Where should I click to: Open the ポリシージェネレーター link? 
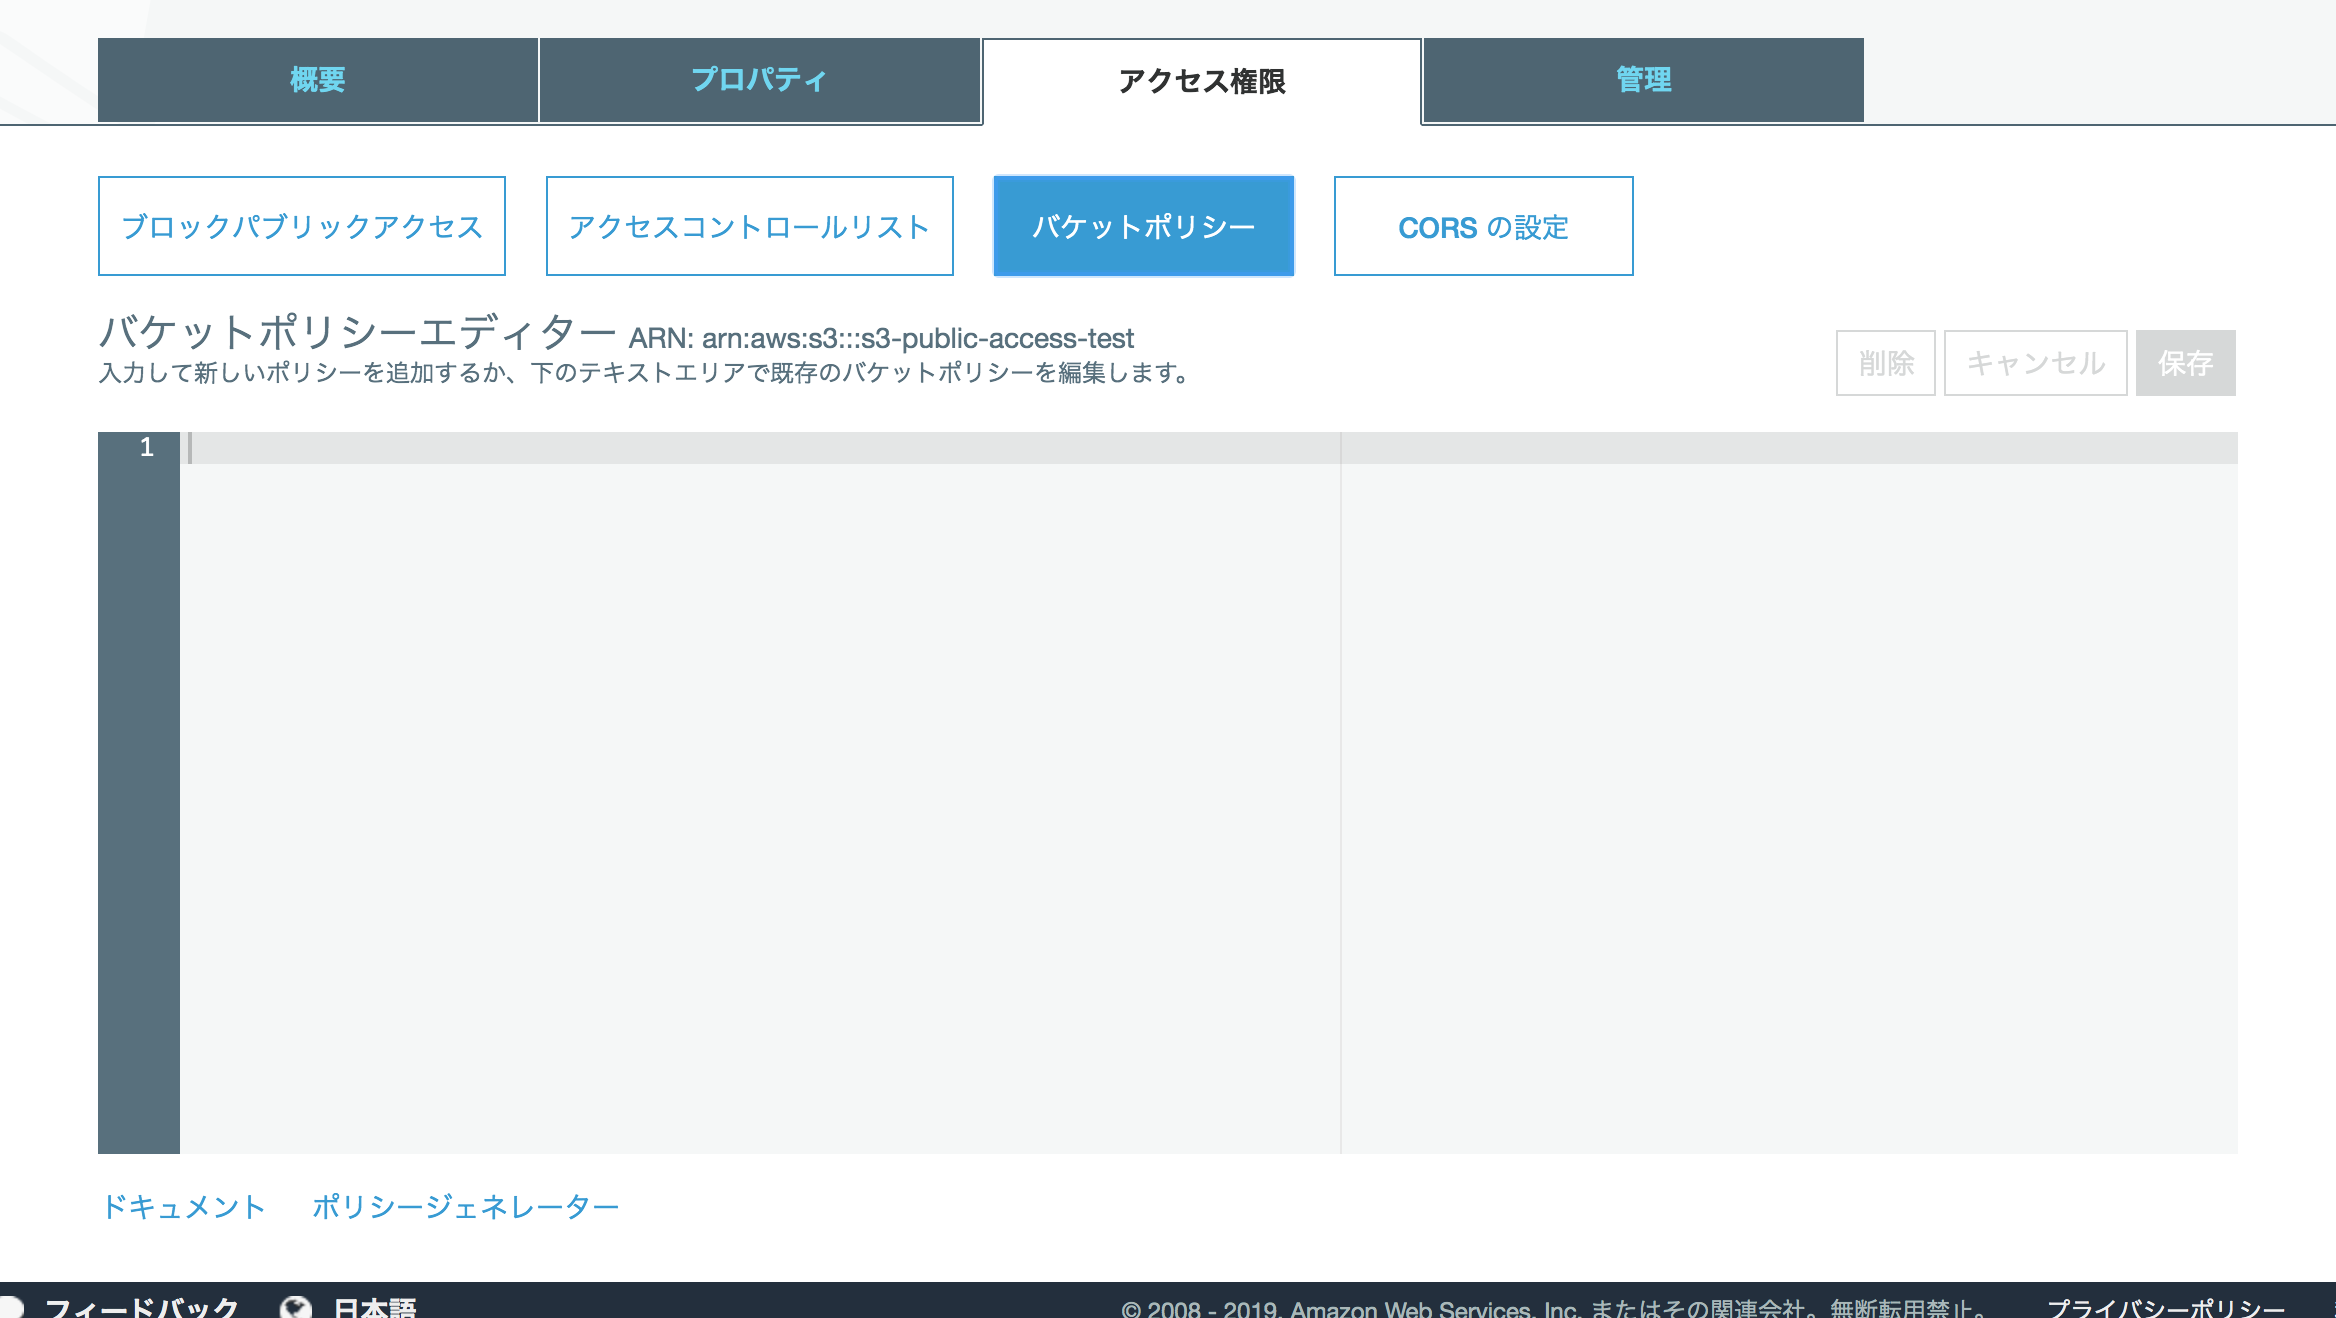(466, 1206)
